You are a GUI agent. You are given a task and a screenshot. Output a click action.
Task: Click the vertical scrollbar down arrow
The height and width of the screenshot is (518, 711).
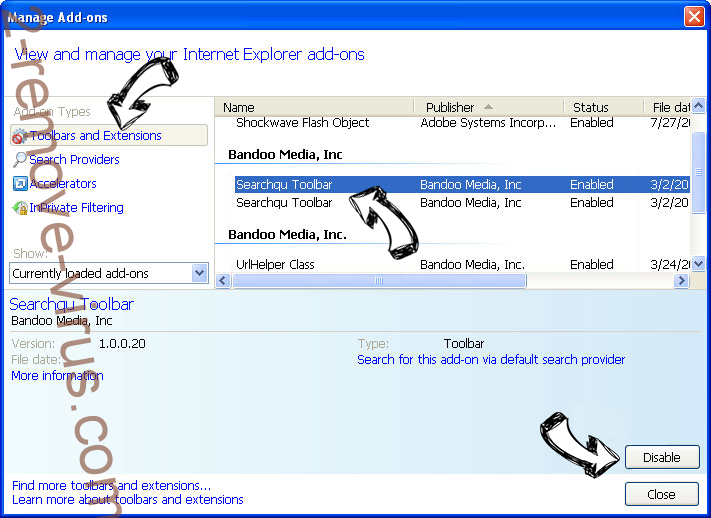698,263
